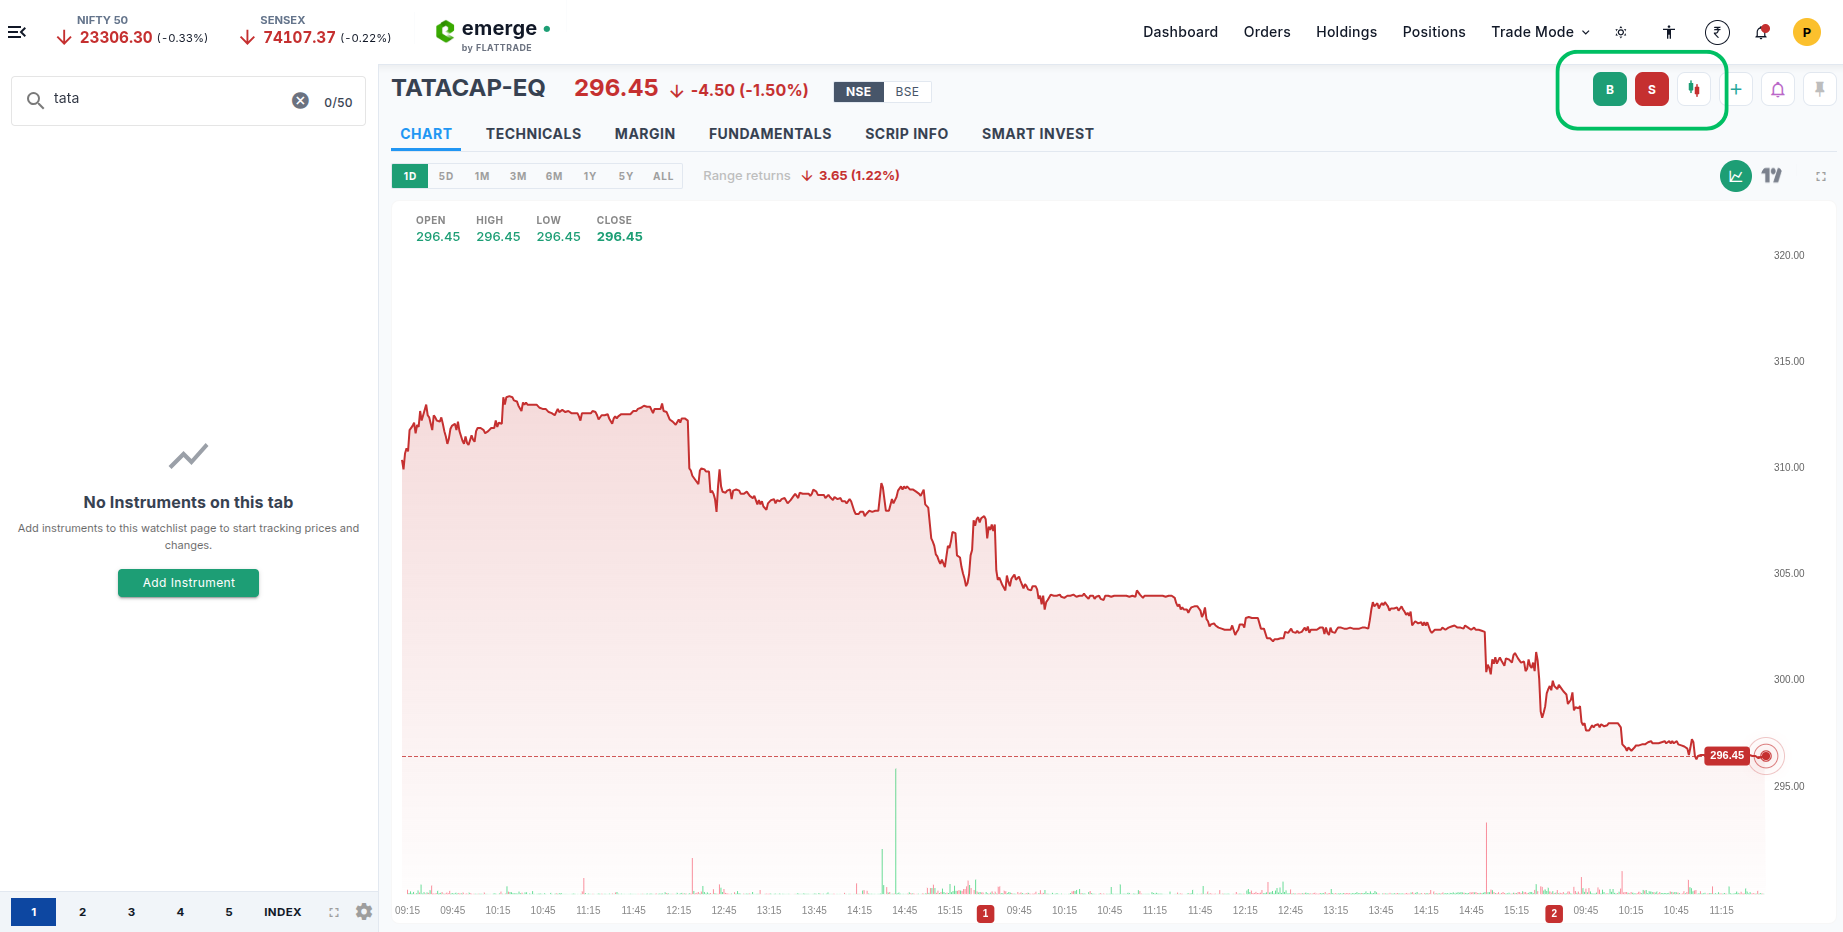
Task: Add scrip with the plus icon
Action: click(1736, 89)
